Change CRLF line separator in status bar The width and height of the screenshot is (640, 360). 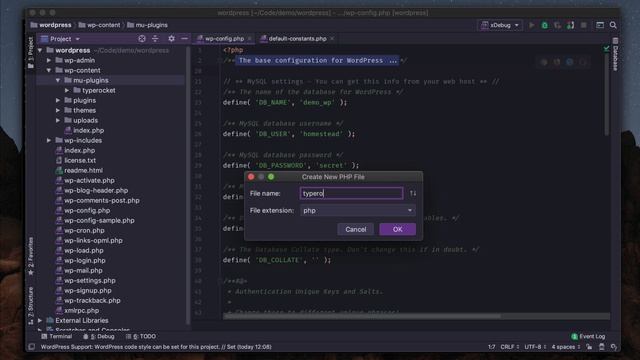509,347
